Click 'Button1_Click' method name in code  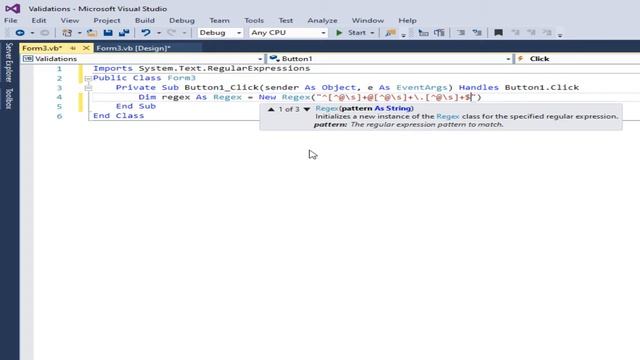[x=222, y=87]
